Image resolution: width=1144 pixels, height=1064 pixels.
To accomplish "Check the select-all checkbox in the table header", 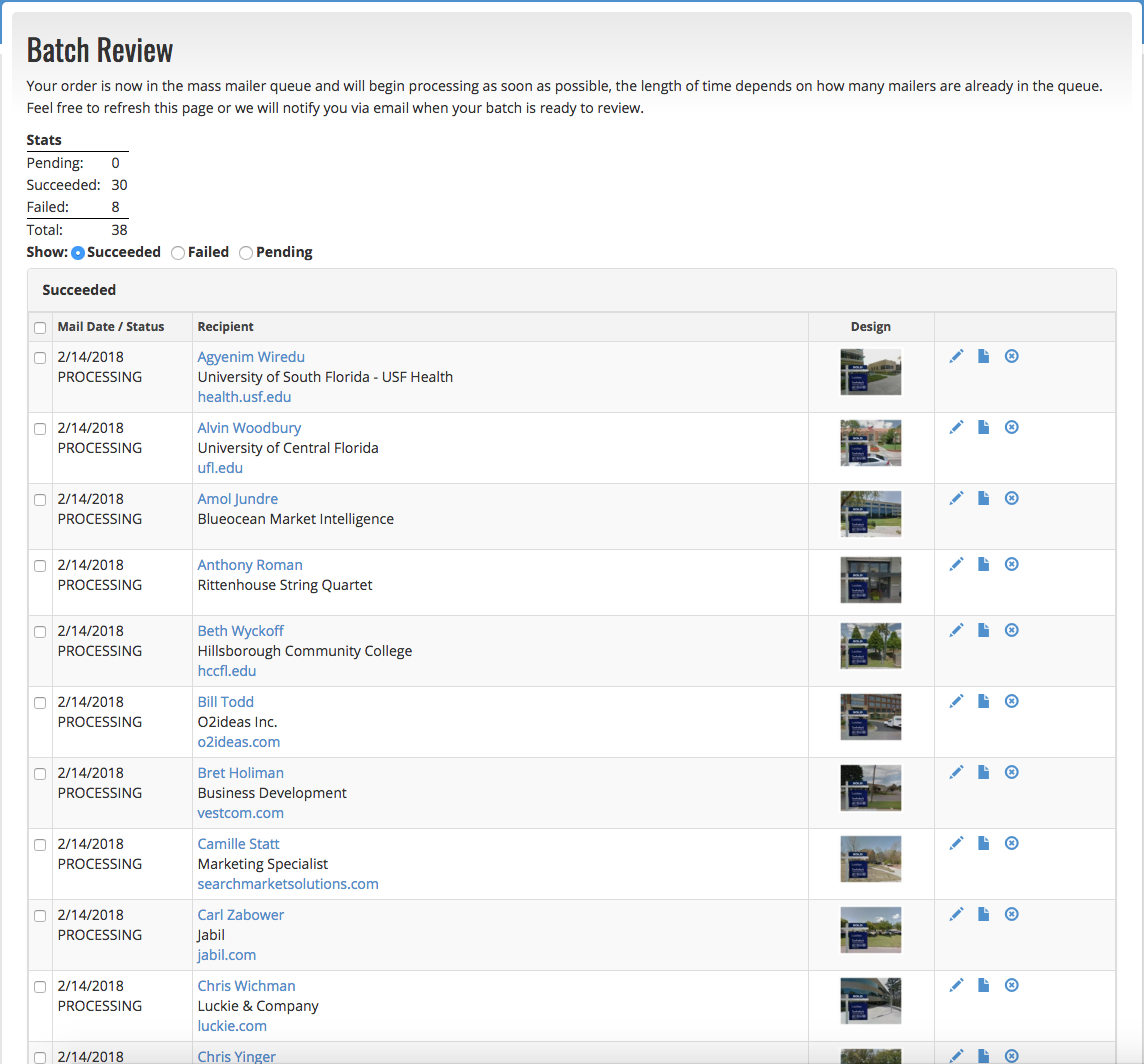I will point(40,328).
